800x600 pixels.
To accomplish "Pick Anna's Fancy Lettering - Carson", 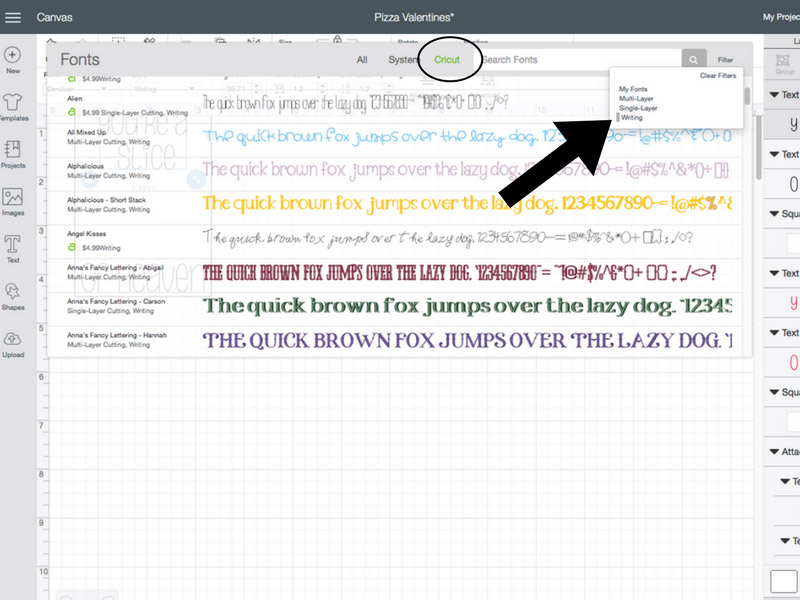I will [394, 309].
